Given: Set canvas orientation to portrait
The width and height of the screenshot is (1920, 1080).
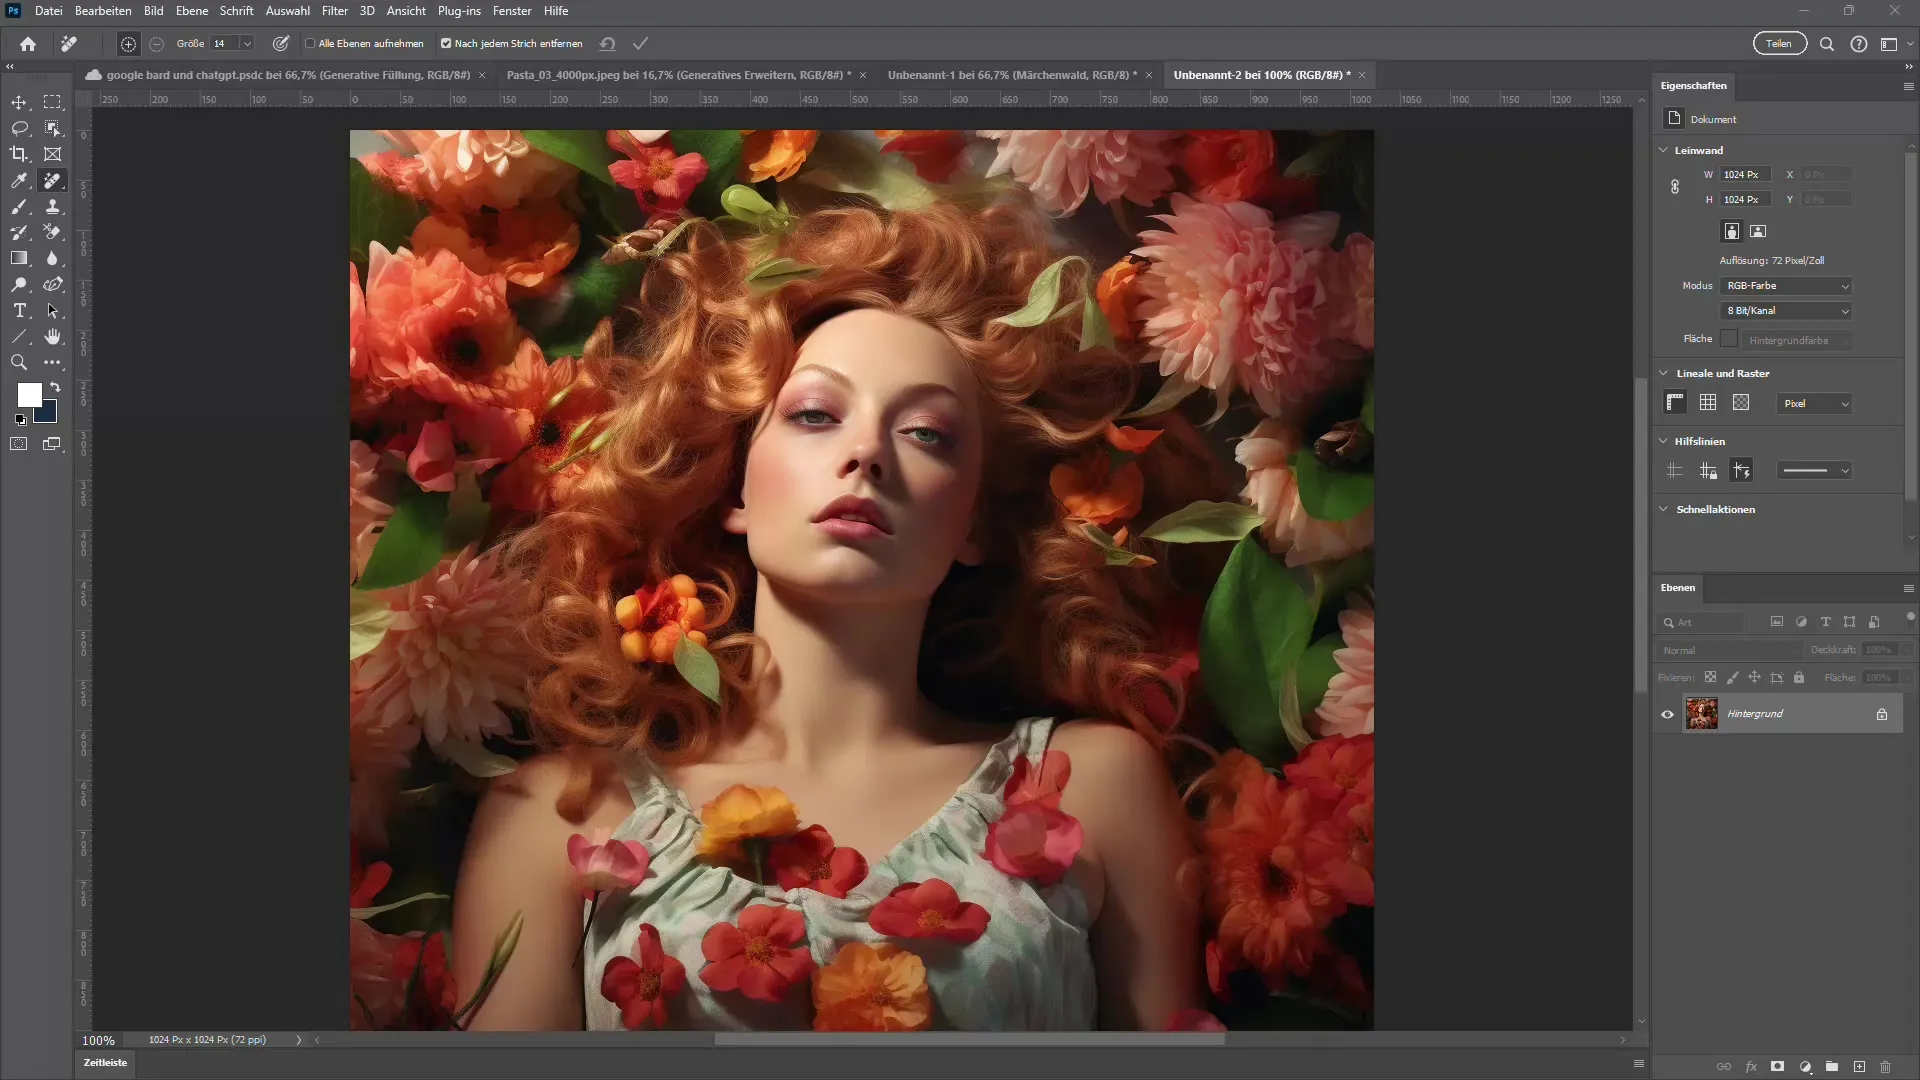Looking at the screenshot, I should (1731, 231).
